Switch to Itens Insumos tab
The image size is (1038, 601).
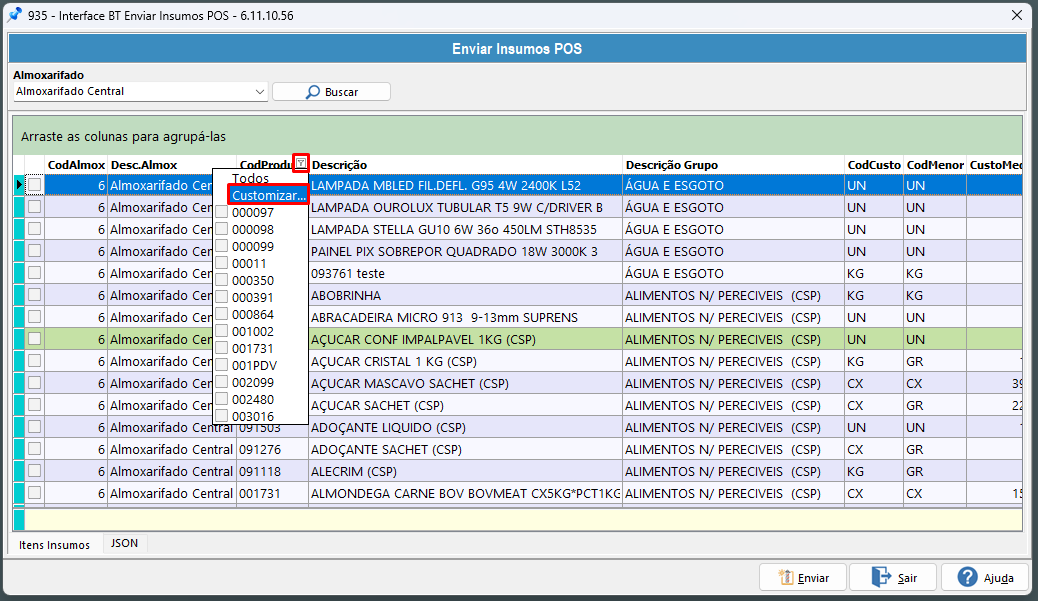point(54,545)
